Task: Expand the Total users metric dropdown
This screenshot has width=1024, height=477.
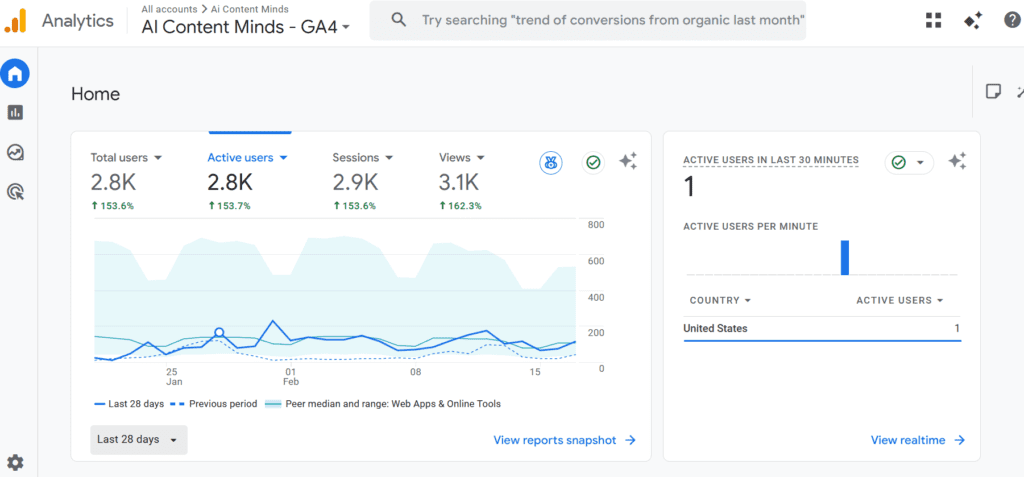Action: [157, 157]
